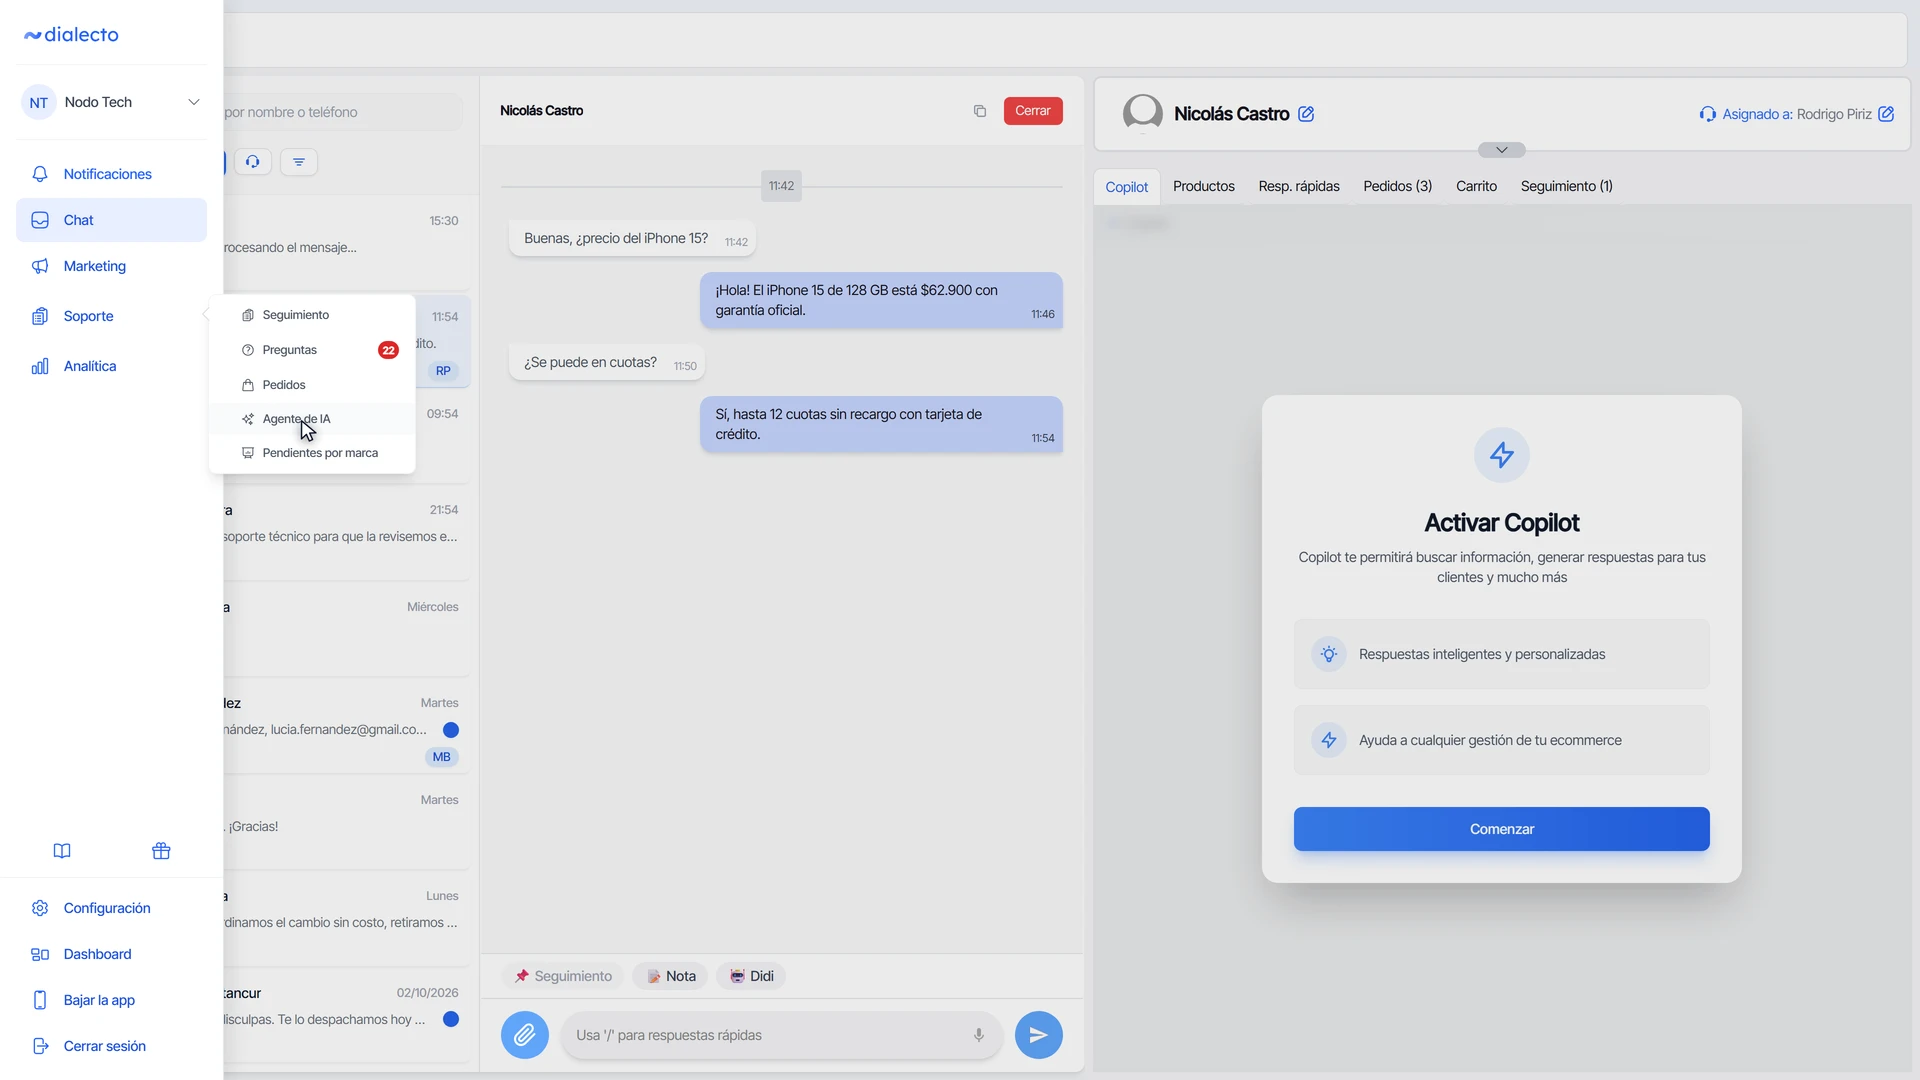Click the search by name or phone field

tap(342, 112)
